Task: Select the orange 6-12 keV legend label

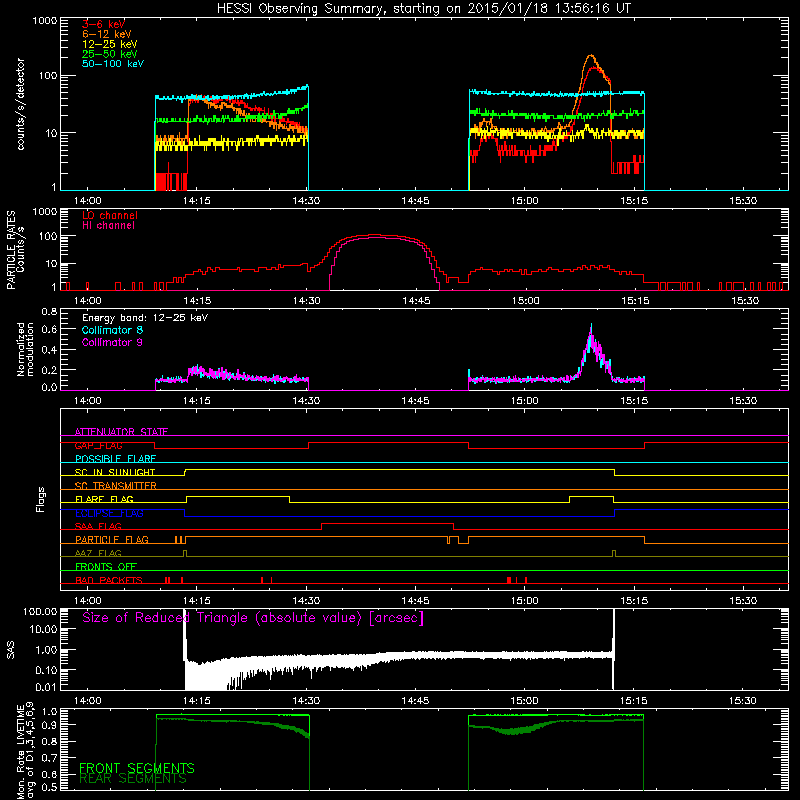Action: 106,34
